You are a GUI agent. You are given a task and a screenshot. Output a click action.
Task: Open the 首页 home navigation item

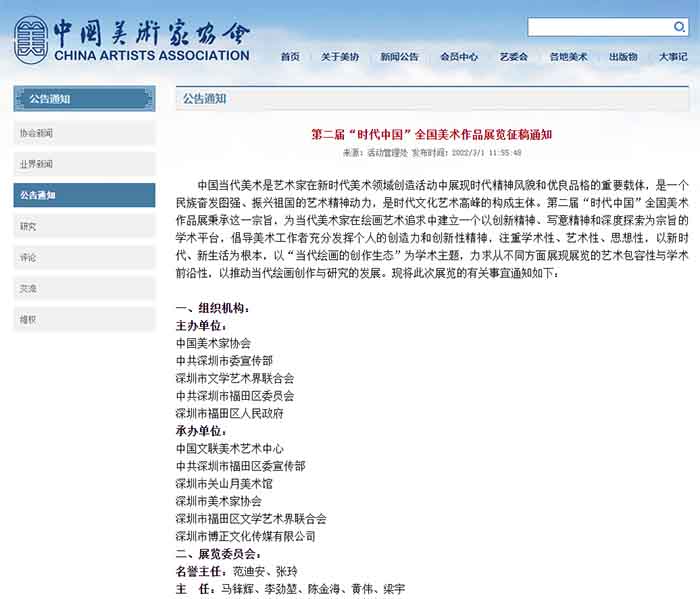point(290,57)
